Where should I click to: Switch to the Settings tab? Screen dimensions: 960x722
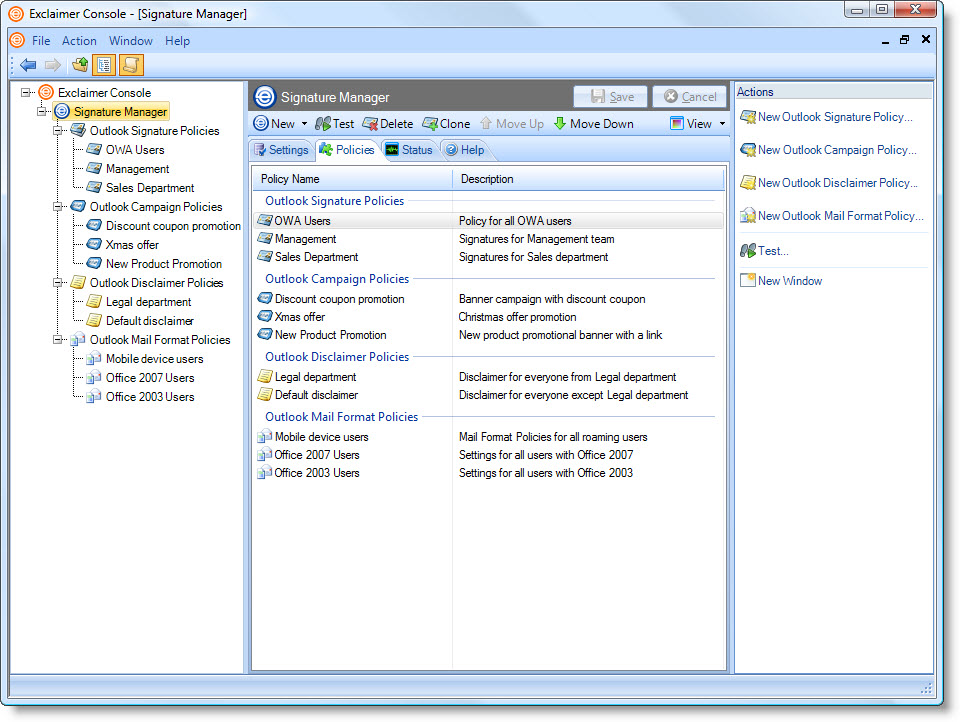click(x=282, y=150)
